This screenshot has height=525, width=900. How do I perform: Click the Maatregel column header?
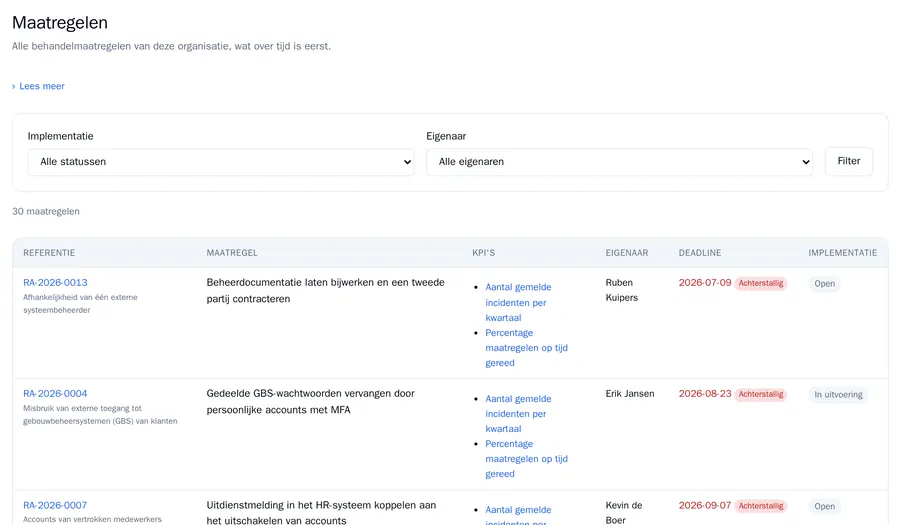pyautogui.click(x=232, y=253)
